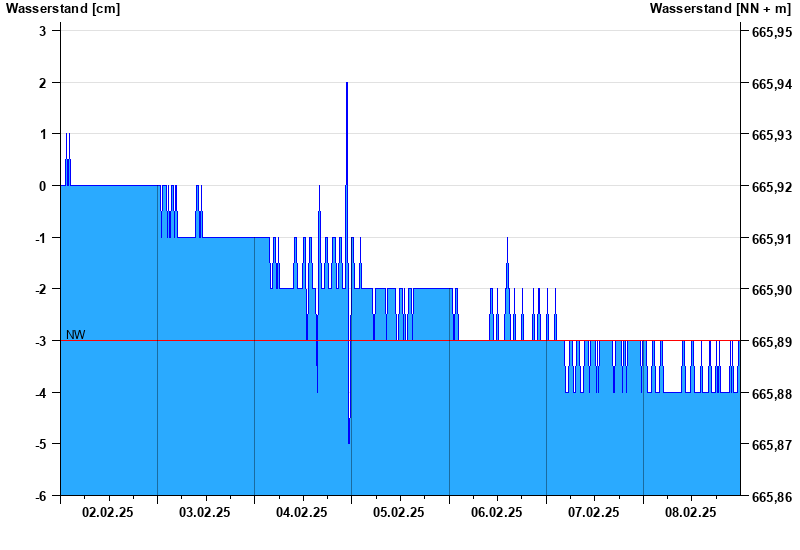Click the right axis value 665,94
This screenshot has width=800, height=550.
point(772,84)
